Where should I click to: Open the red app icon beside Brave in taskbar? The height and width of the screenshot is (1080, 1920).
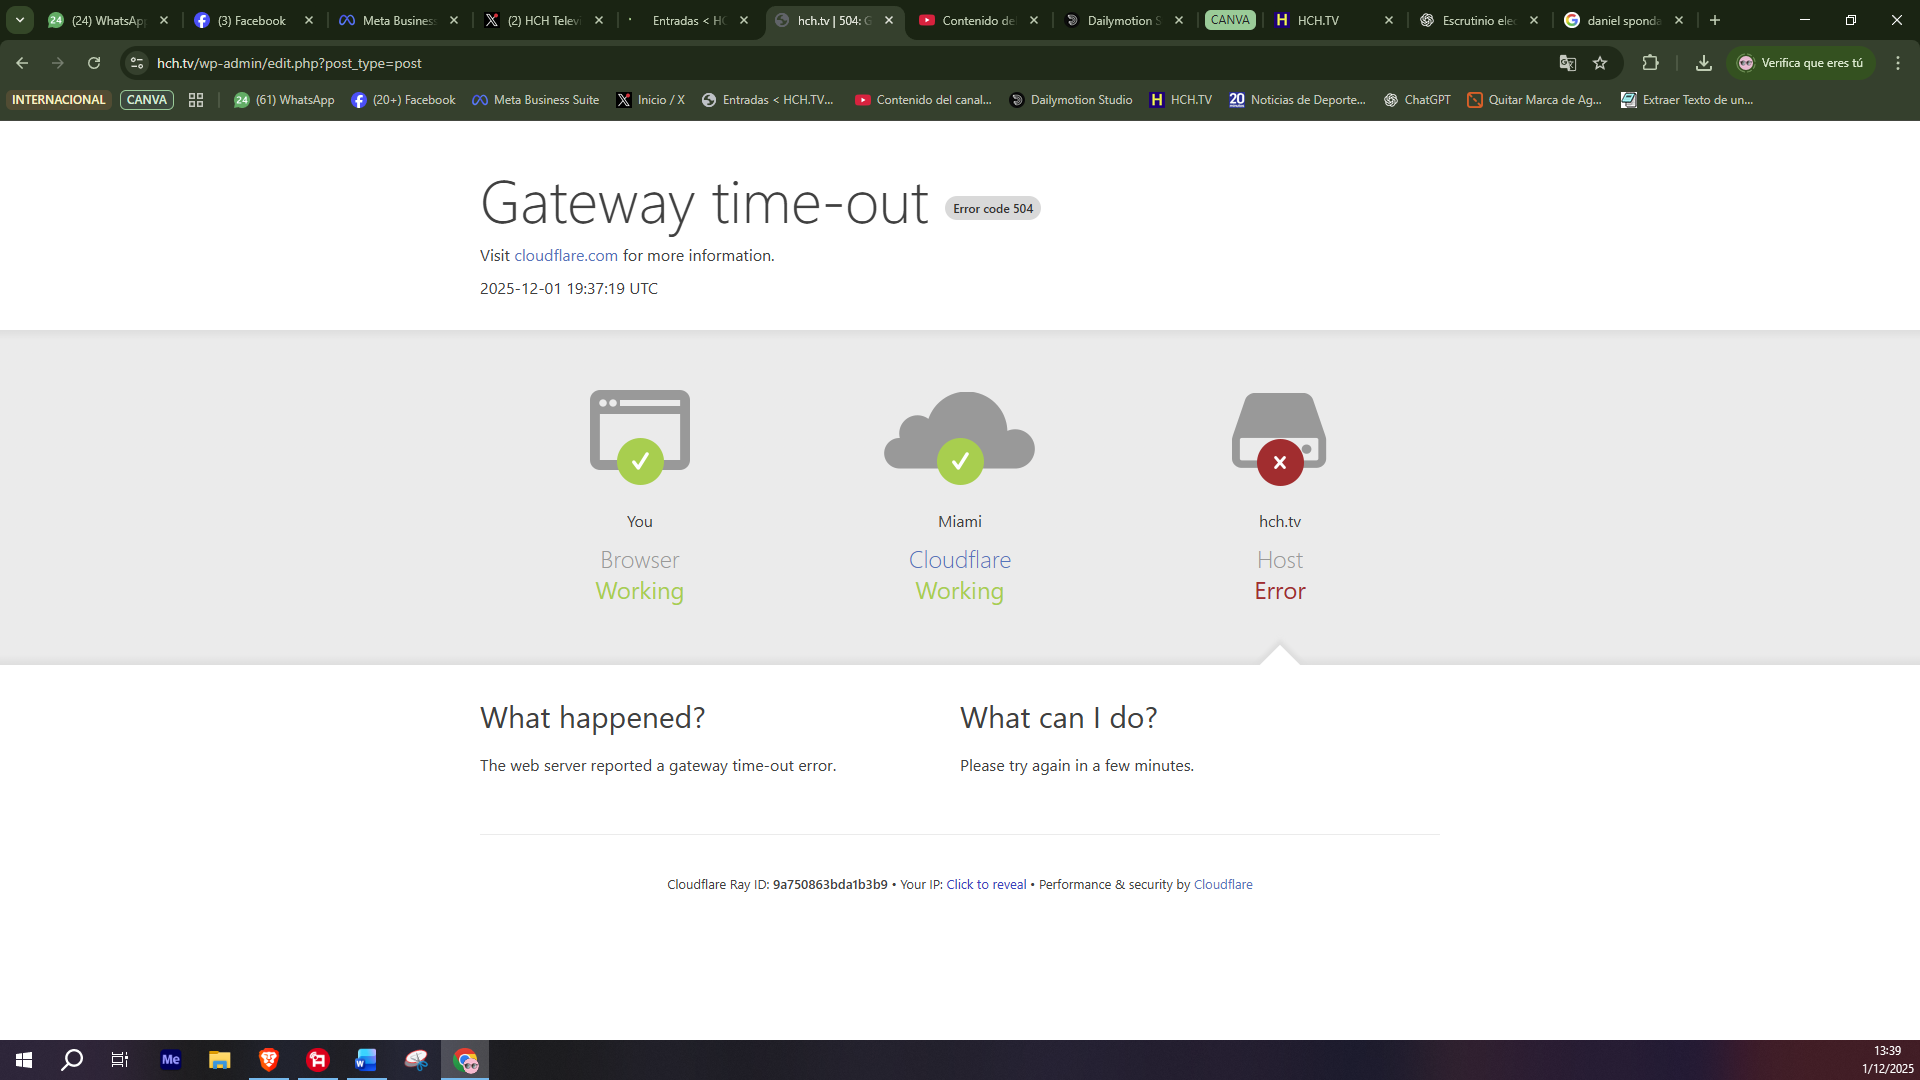pyautogui.click(x=318, y=1060)
